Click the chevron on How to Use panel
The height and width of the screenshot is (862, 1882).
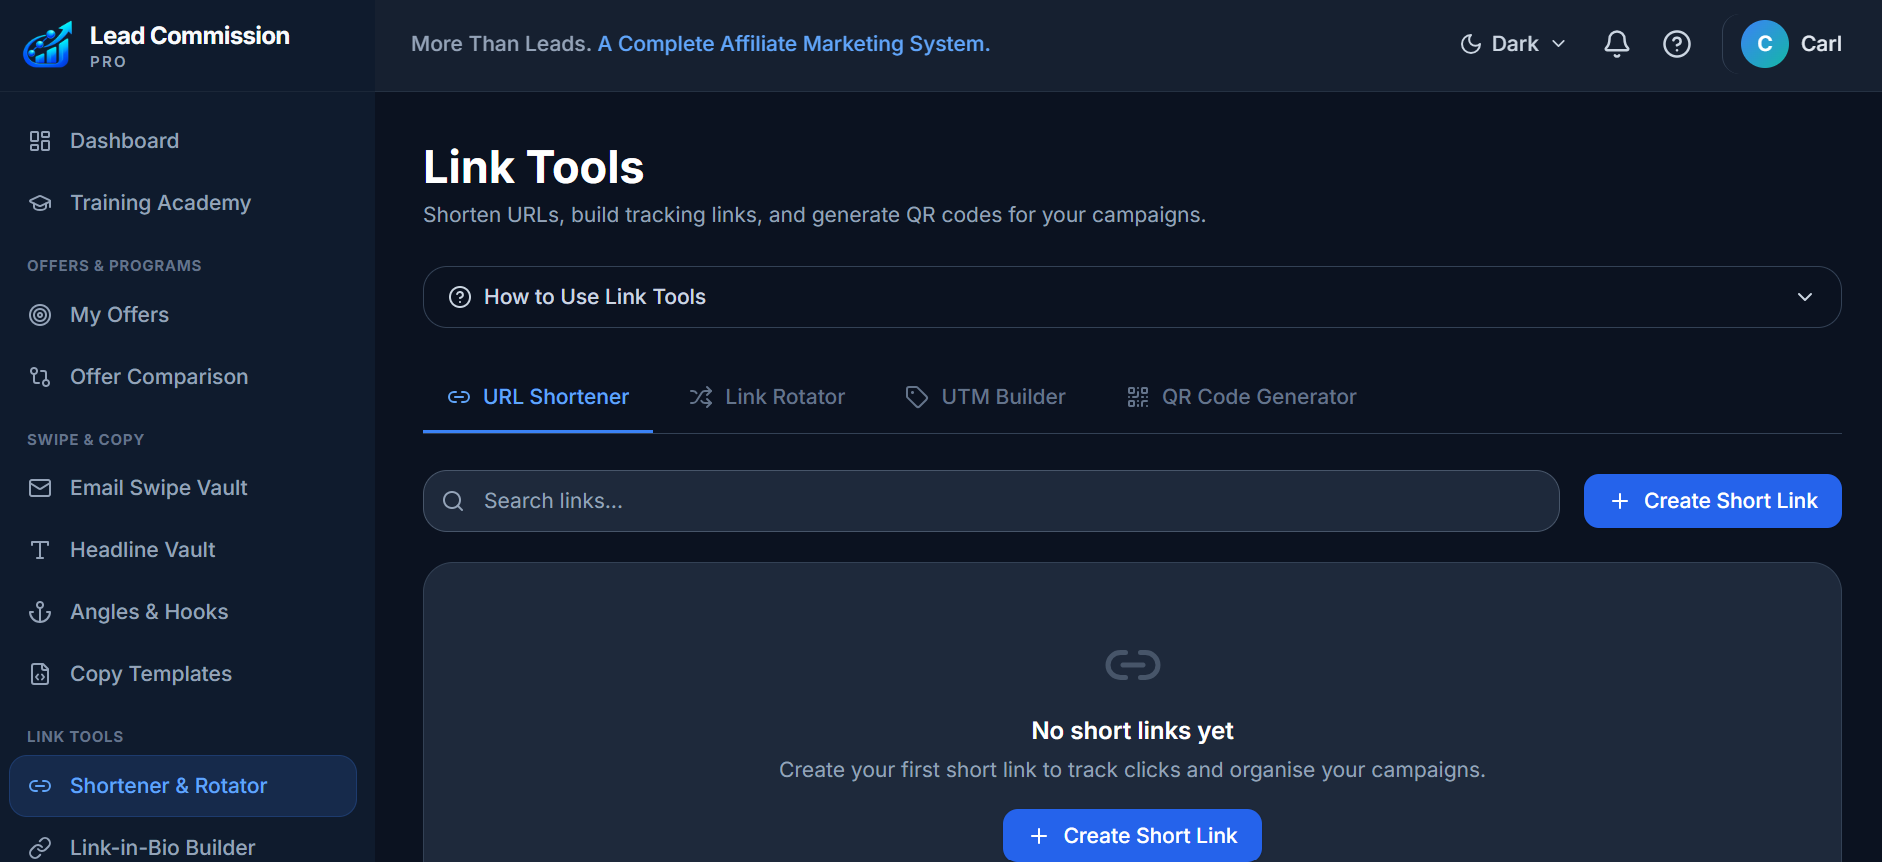click(1805, 297)
